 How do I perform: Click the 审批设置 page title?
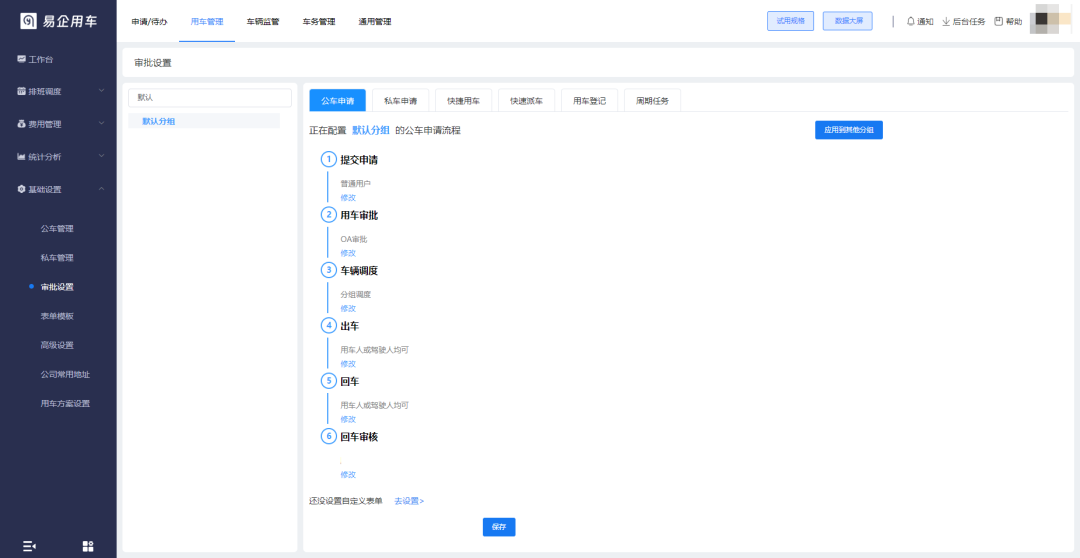pos(153,63)
